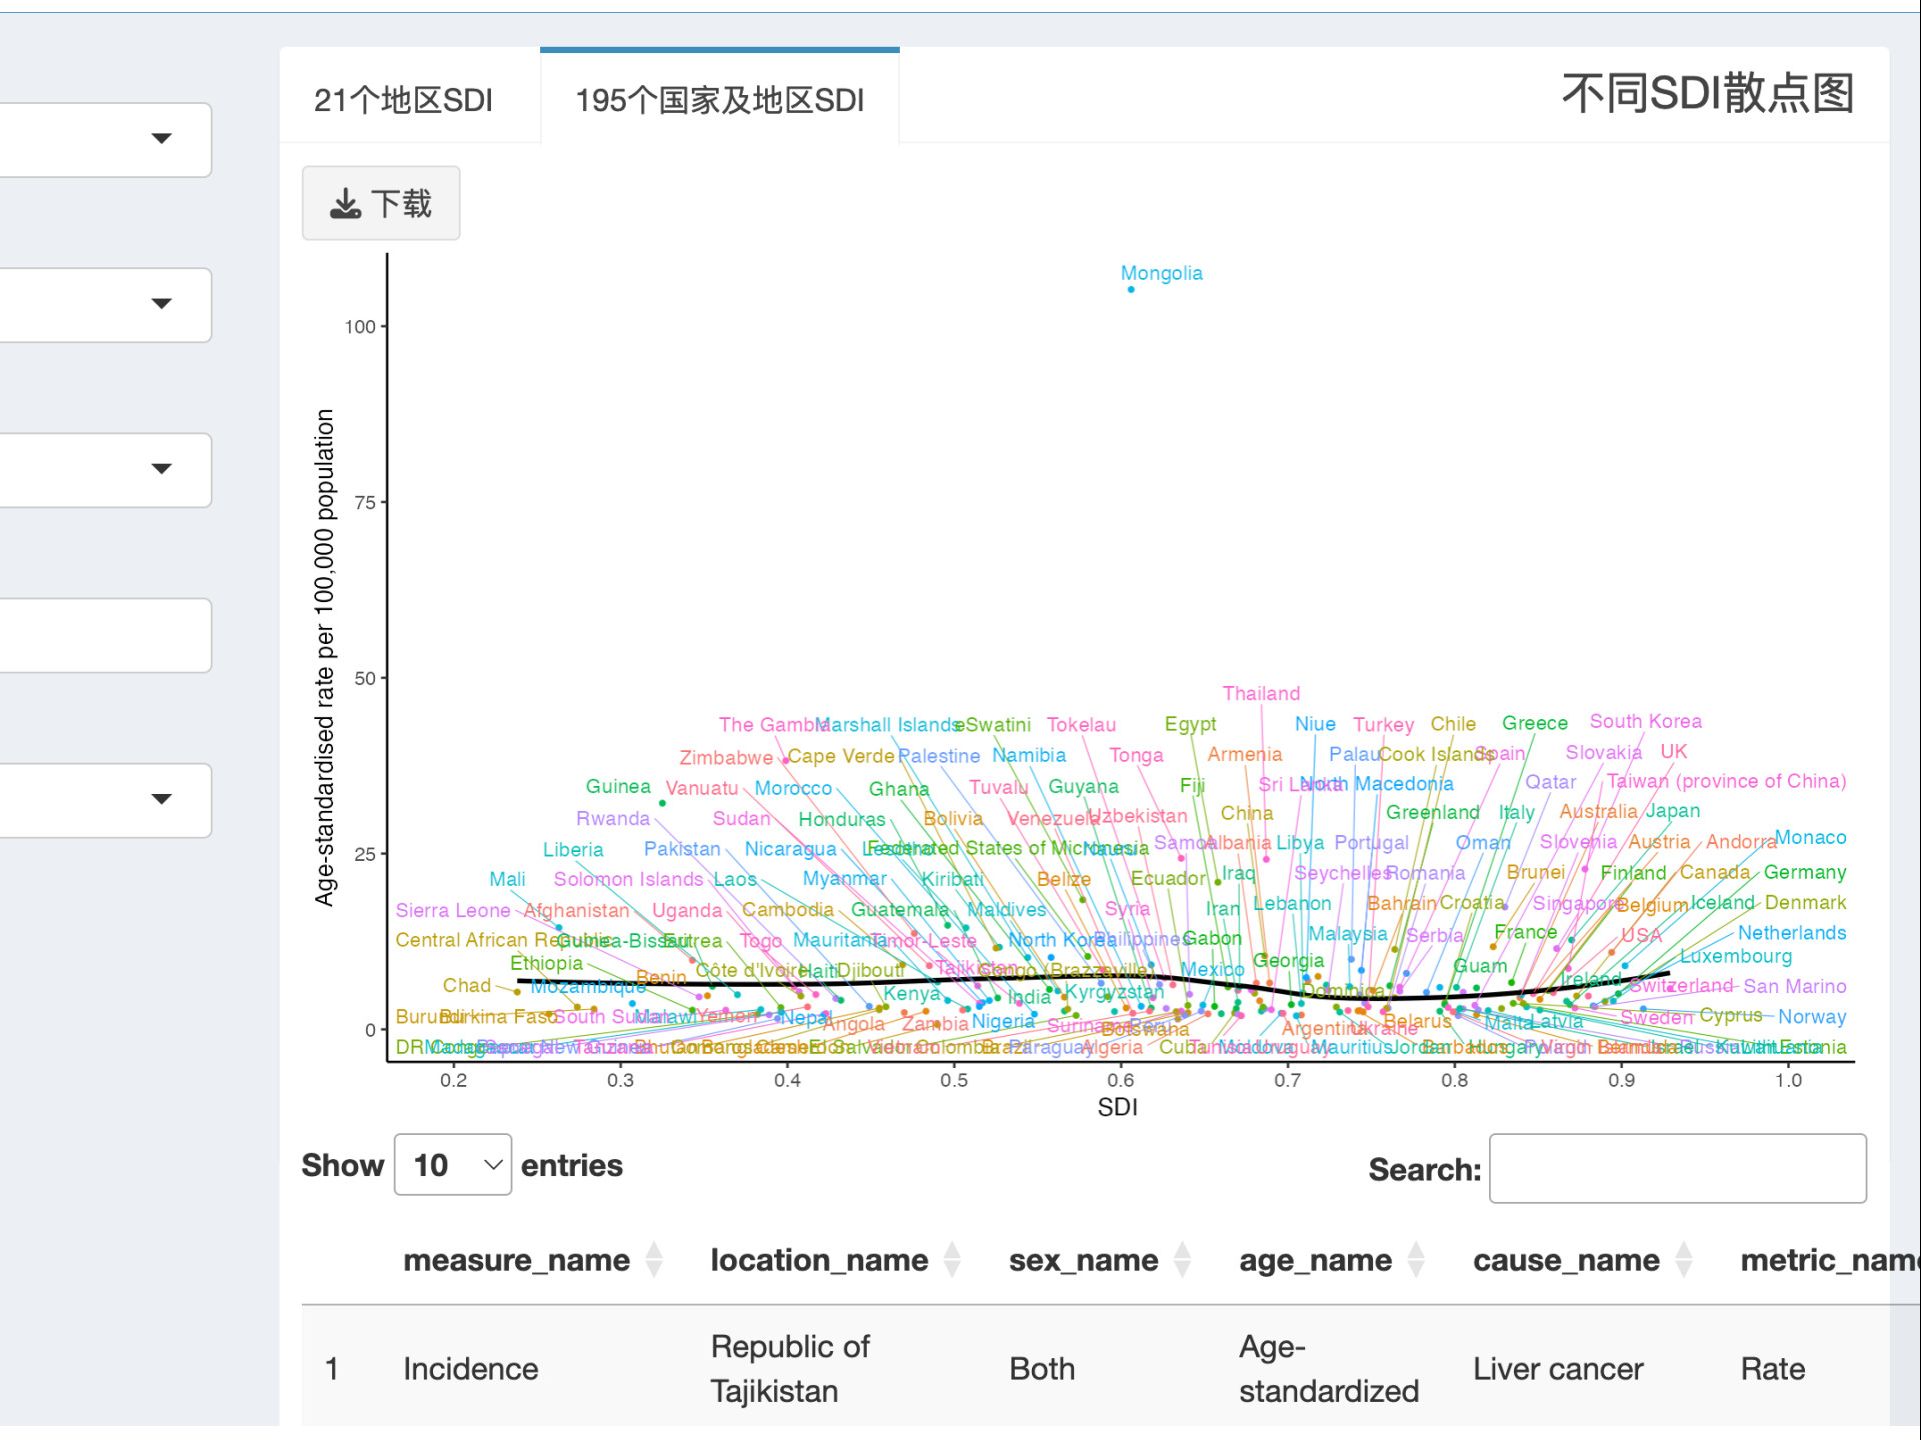Click the Sierra Leone label in plot
Viewport: 1921px width, 1440px height.
point(453,910)
